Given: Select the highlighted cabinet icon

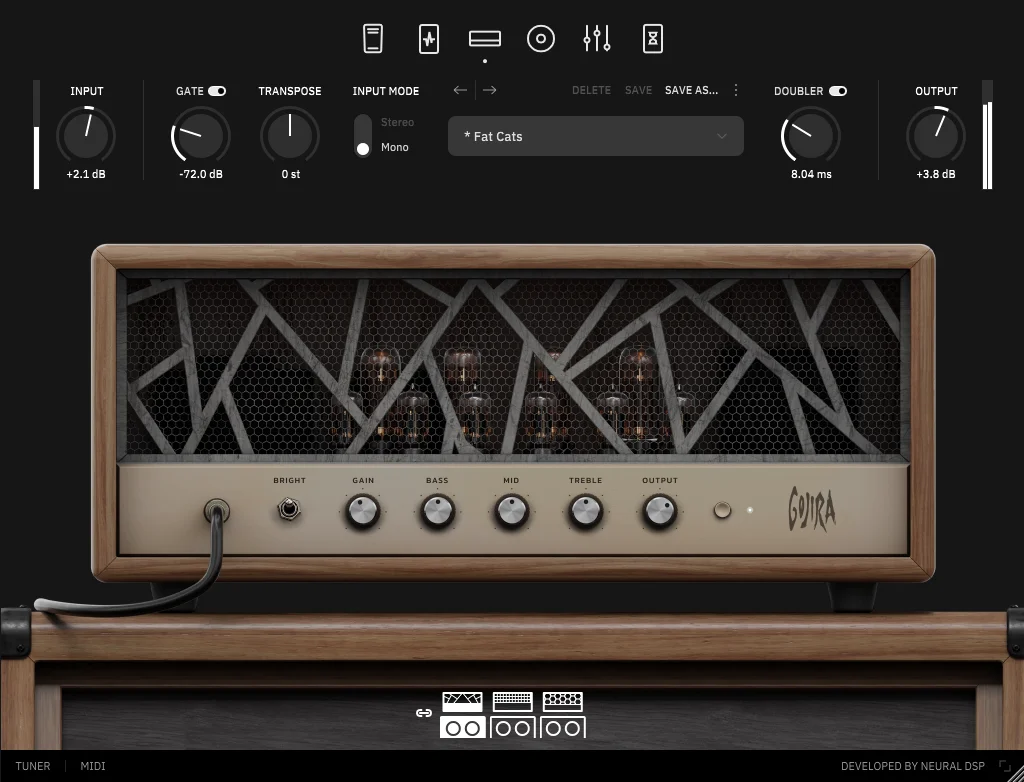Looking at the screenshot, I should (462, 727).
